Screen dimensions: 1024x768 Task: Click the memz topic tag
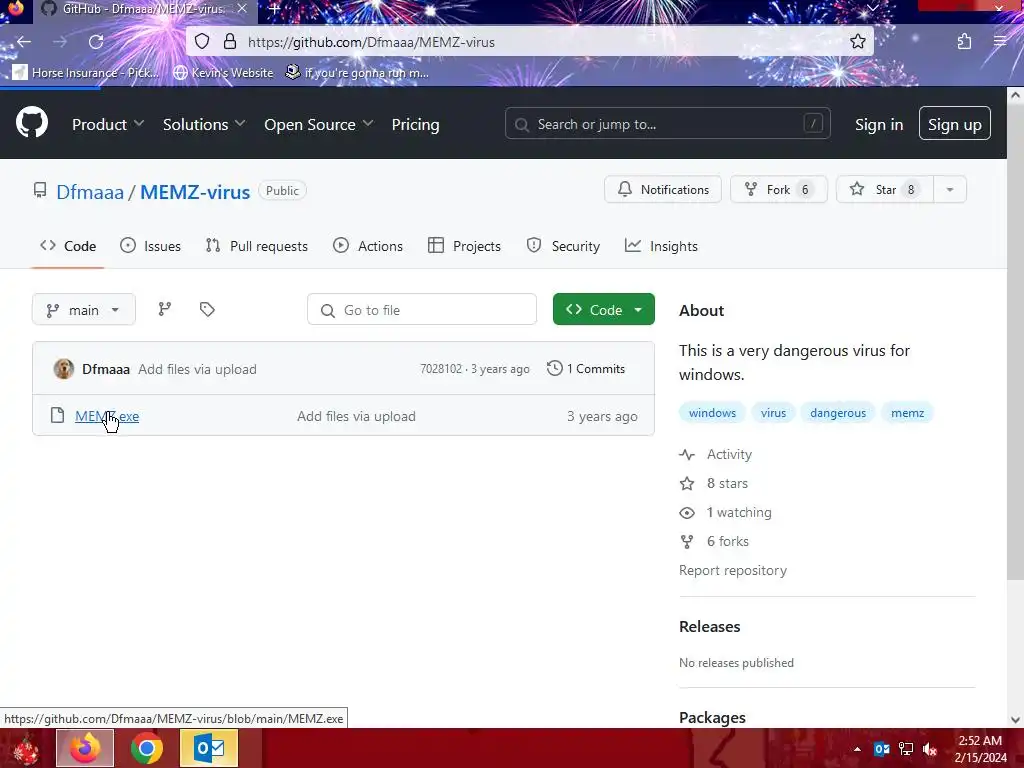click(907, 413)
